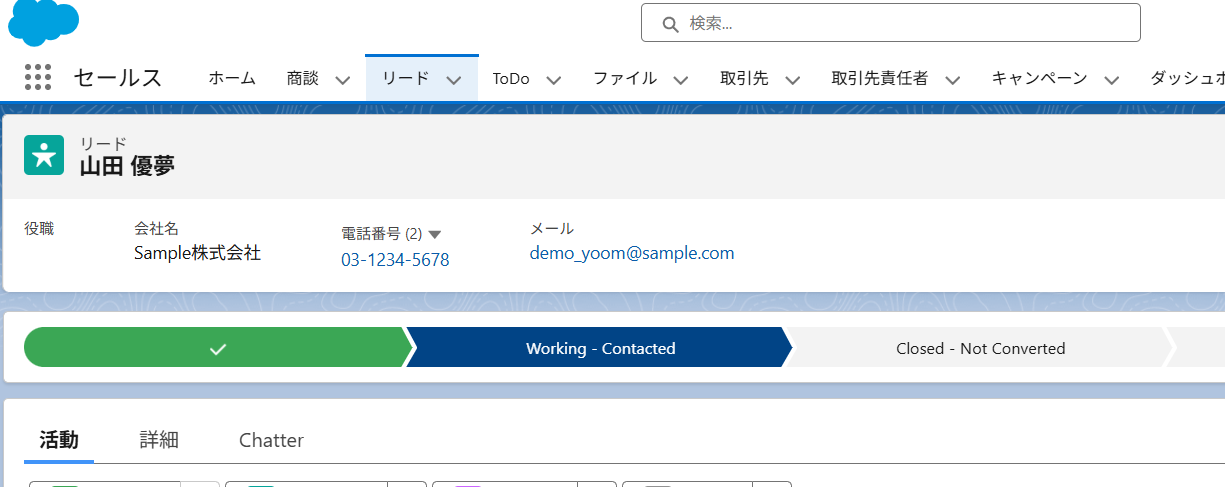This screenshot has height=487, width=1225.
Task: Click the Salesforce cloud logo
Action: click(x=43, y=22)
